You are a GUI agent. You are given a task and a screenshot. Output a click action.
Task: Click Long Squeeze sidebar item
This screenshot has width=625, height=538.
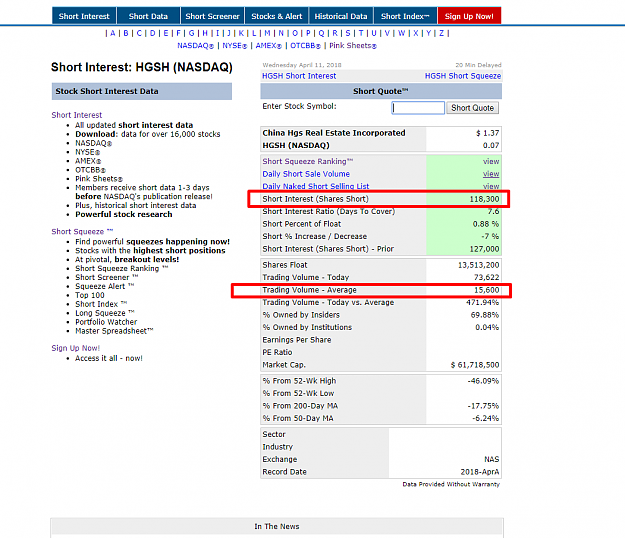point(105,313)
